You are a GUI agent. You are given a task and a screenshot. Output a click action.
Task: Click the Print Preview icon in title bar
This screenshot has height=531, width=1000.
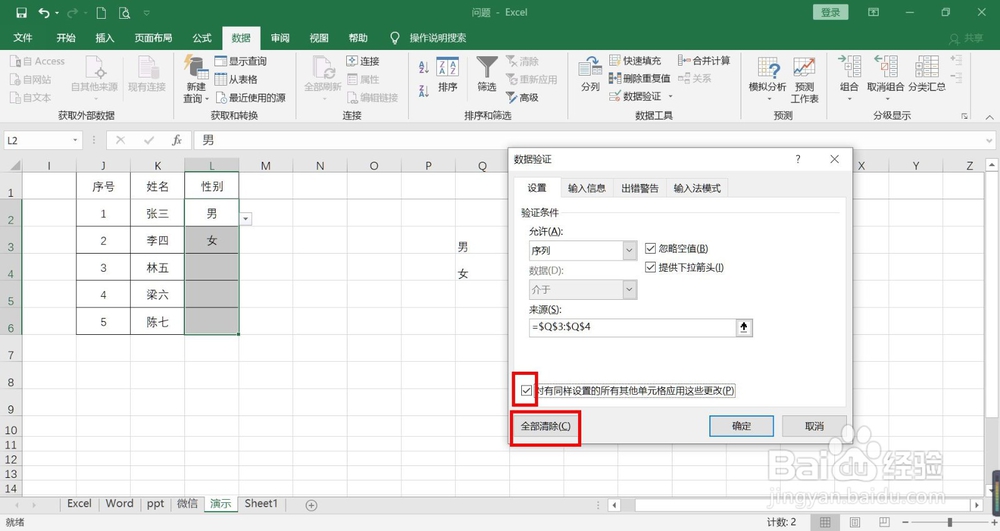pos(124,12)
